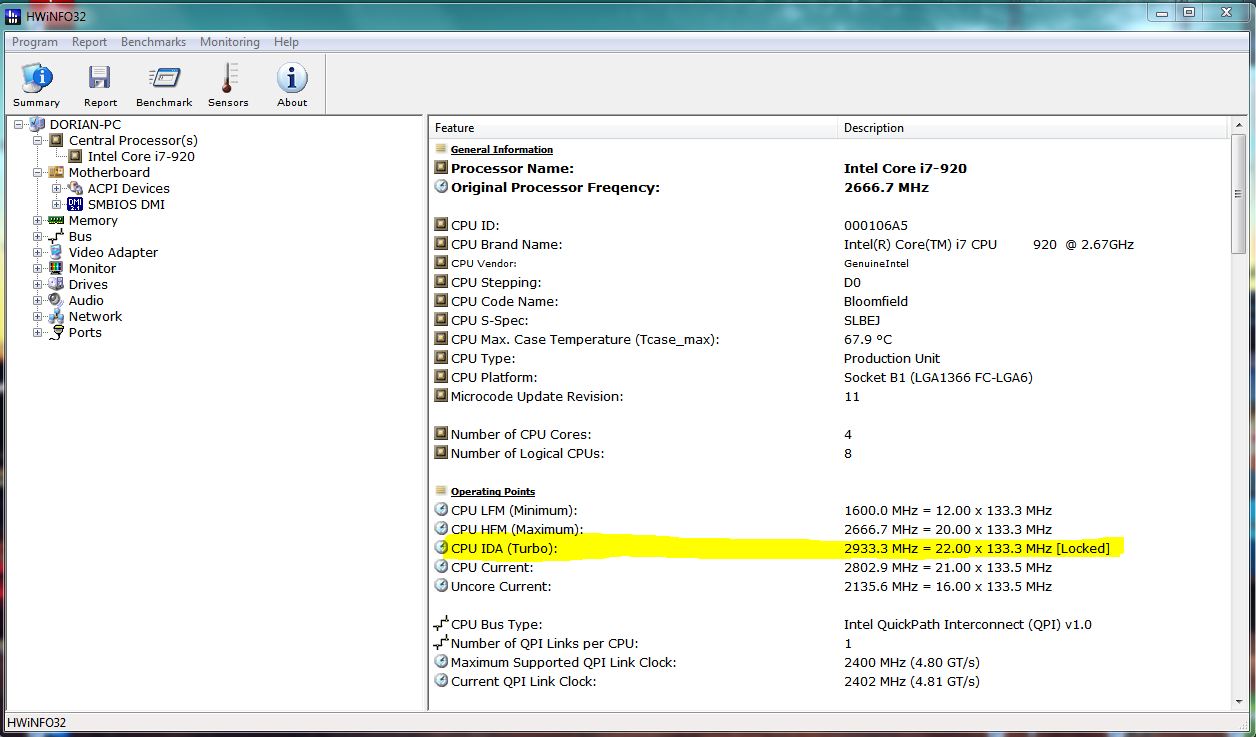The image size is (1256, 737).
Task: Click the Current QPI Link Clock row label
Action: (x=523, y=681)
